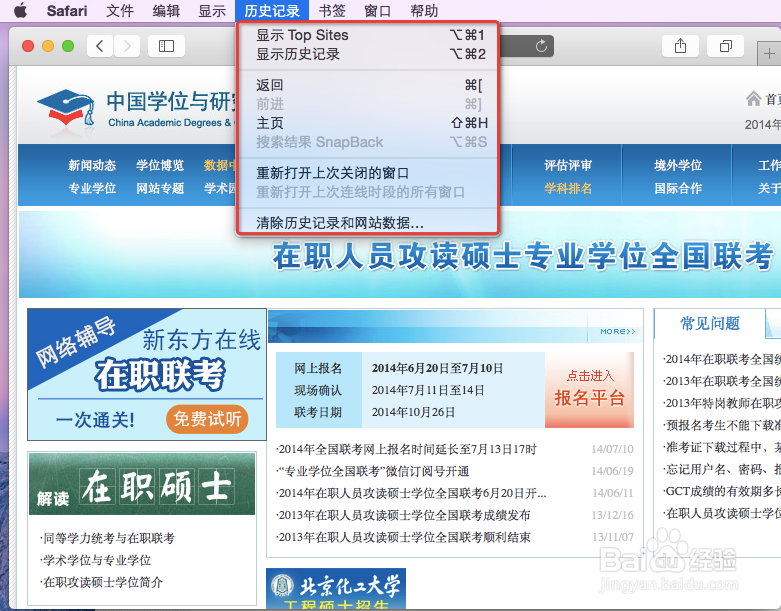Choose 清除历史记录和网站数据…
Viewport: 781px width, 611px height.
pos(368,223)
